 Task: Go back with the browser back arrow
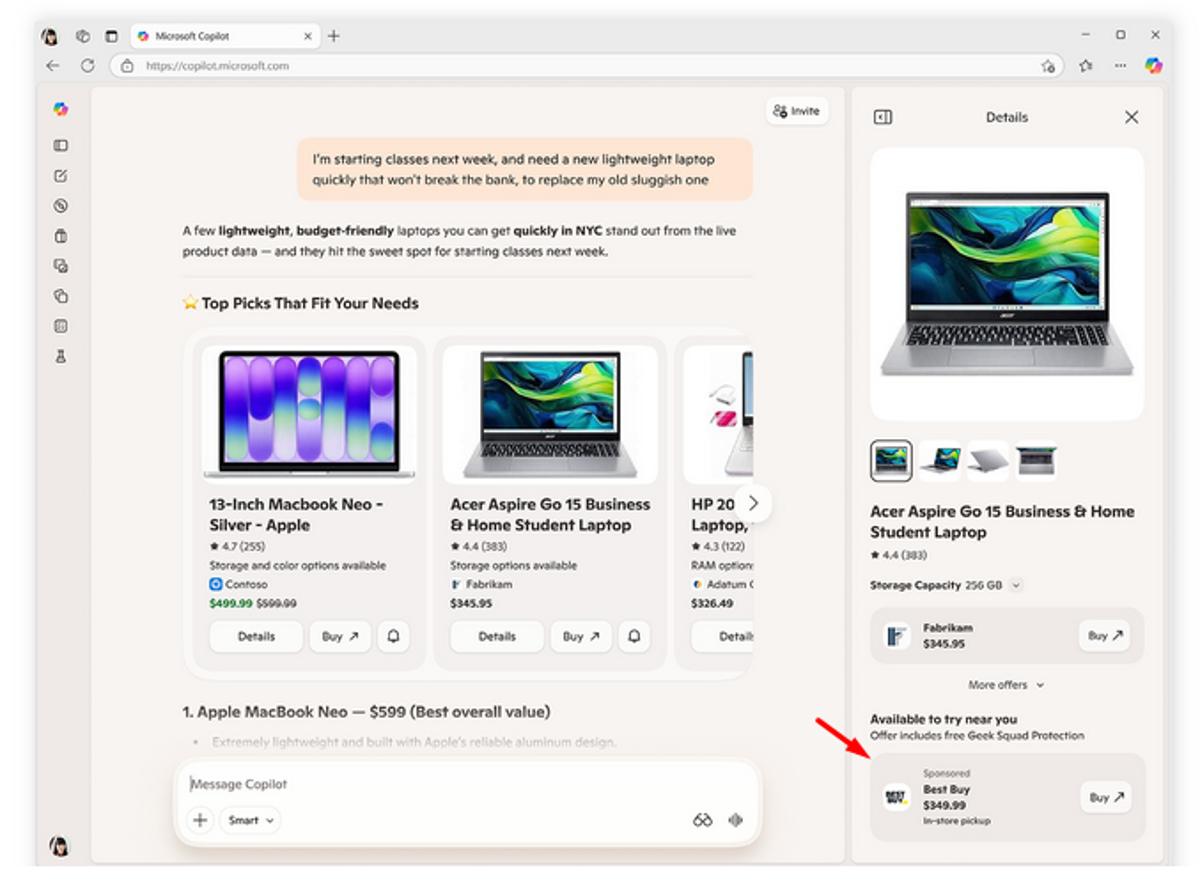[53, 66]
